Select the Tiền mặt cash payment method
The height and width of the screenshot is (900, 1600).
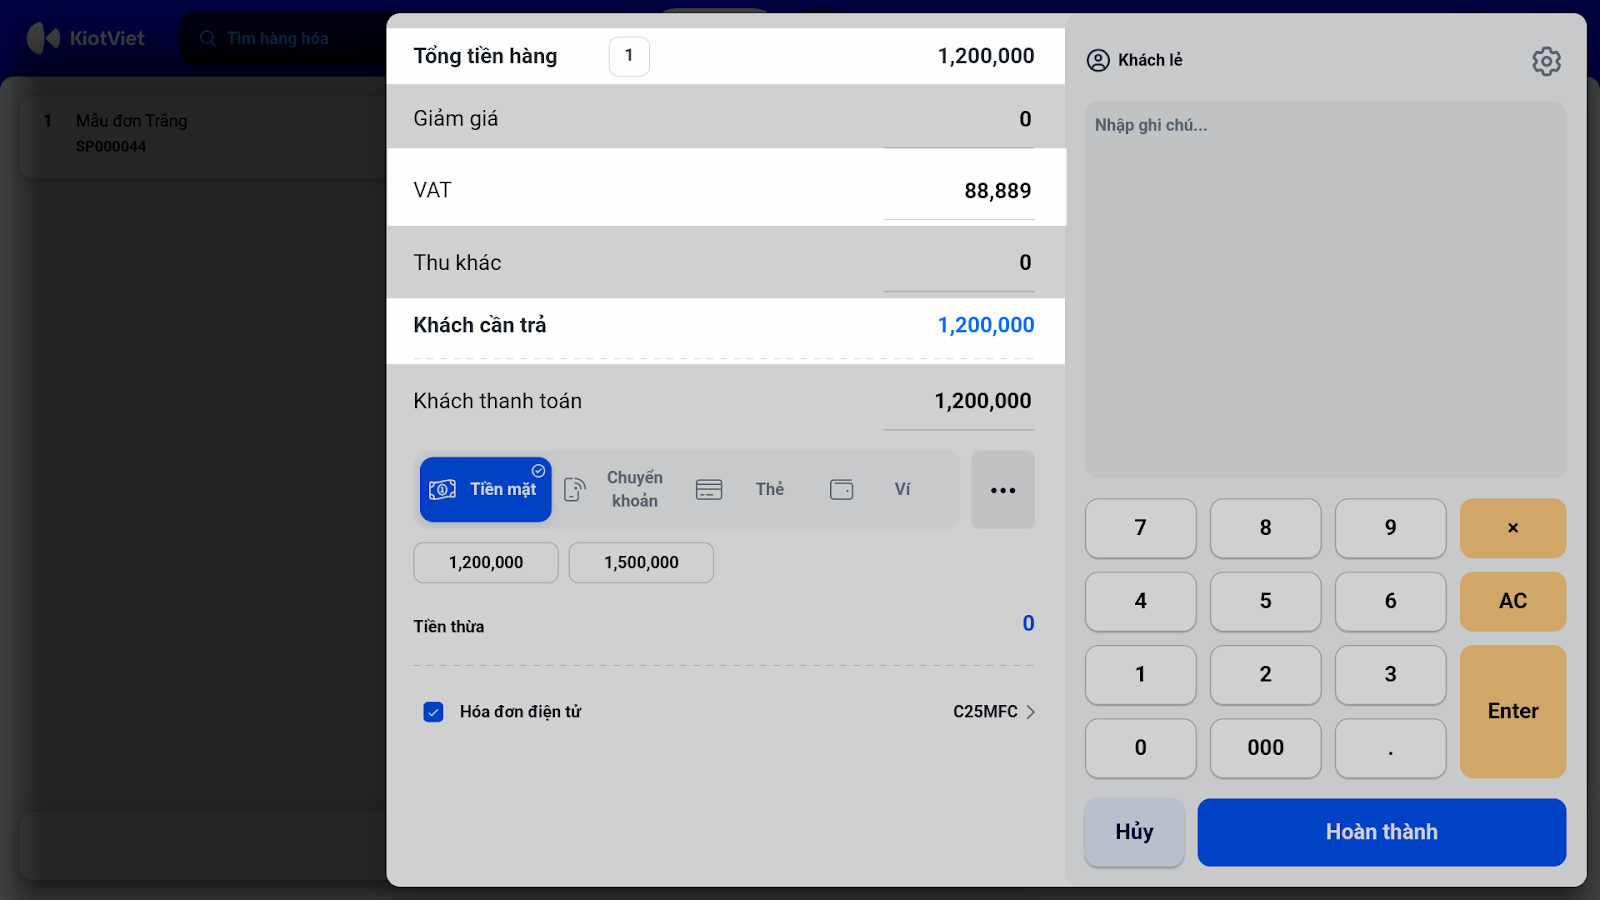[485, 489]
